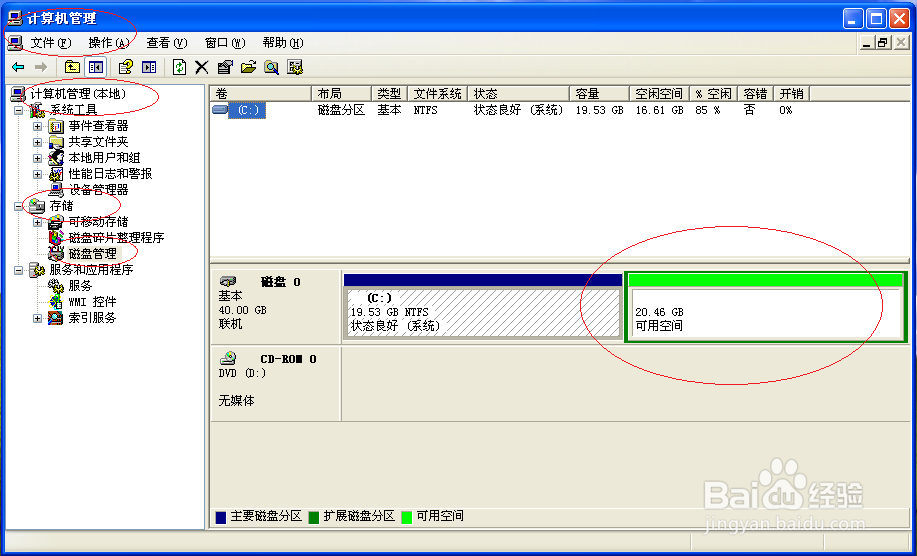Select 计算机管理(本地) root node

(x=78, y=94)
